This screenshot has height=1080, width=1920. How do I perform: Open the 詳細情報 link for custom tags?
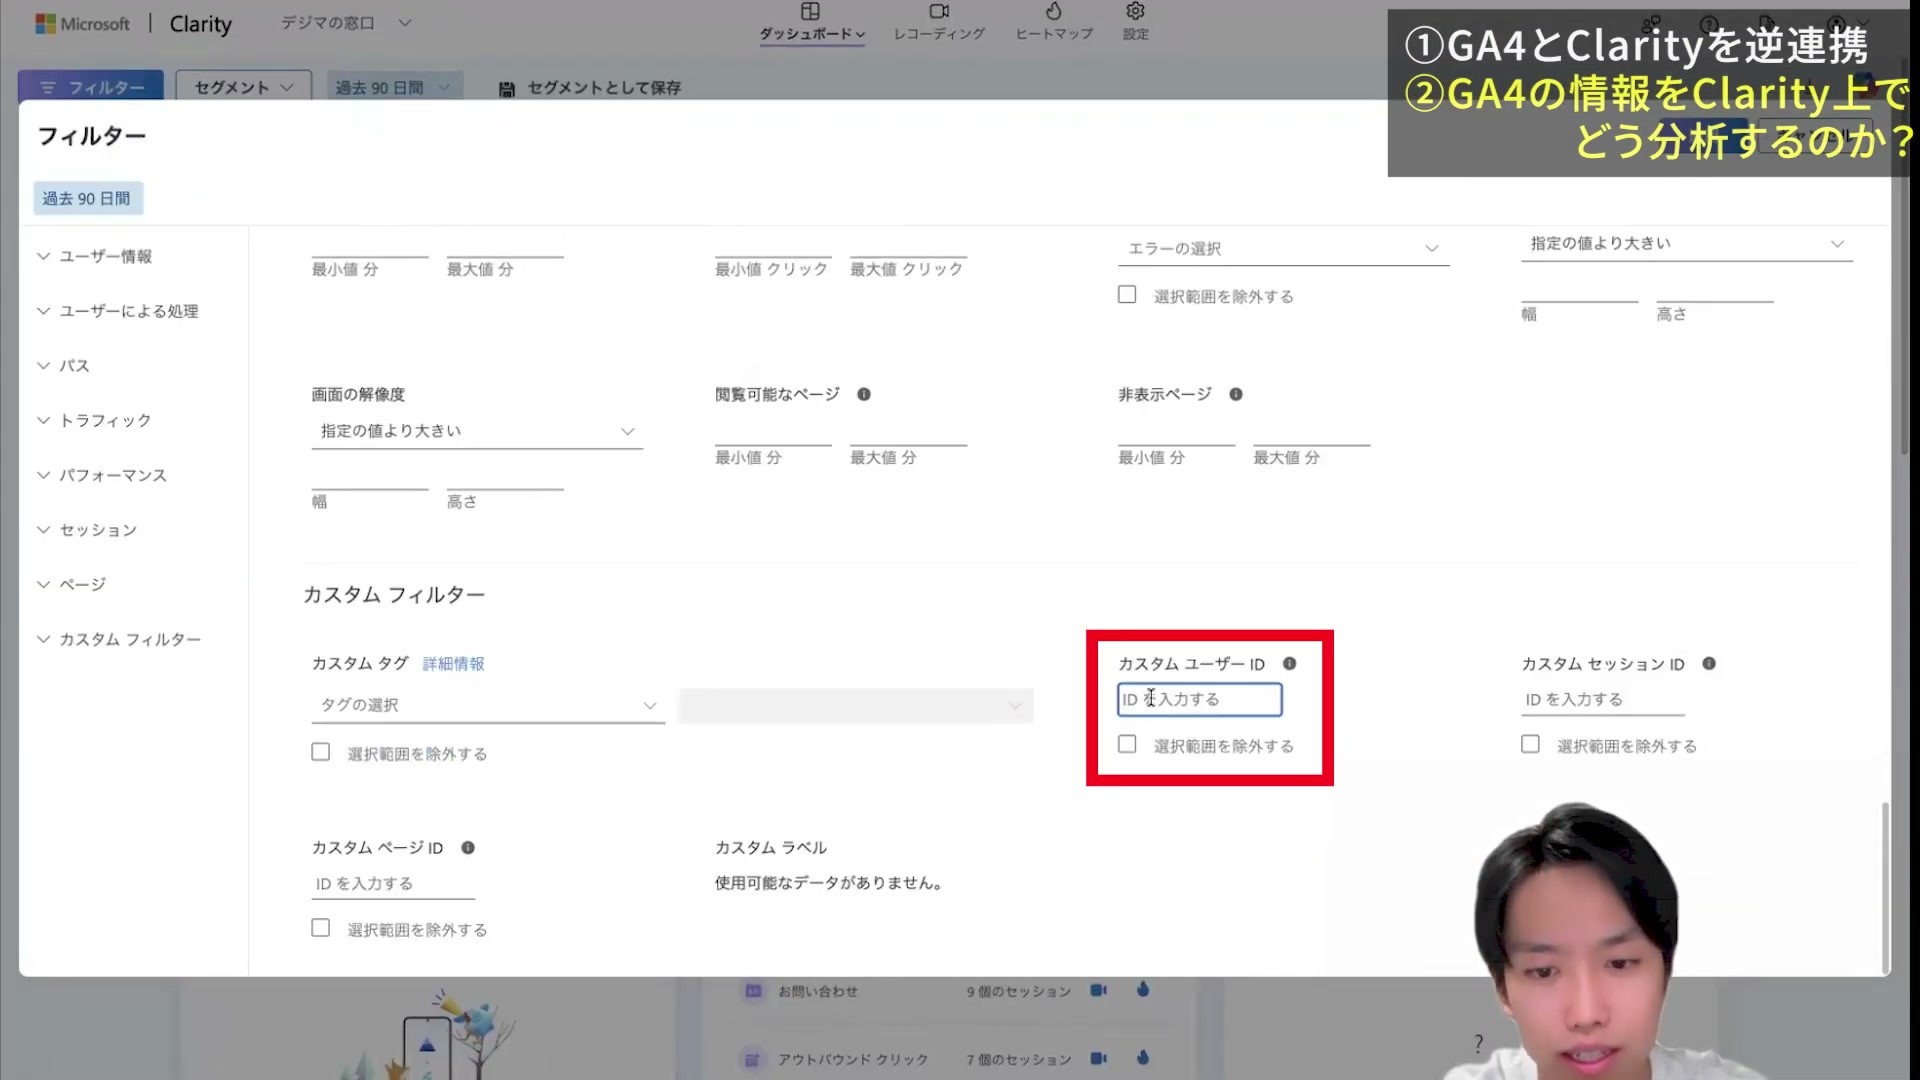pyautogui.click(x=453, y=664)
